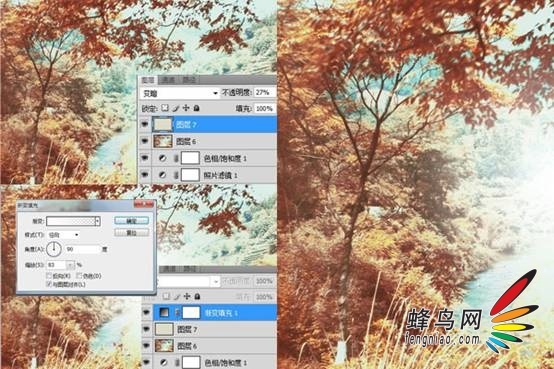This screenshot has height=369, width=554.
Task: Switch to 路径 tab in lower panel
Action: click(x=189, y=269)
